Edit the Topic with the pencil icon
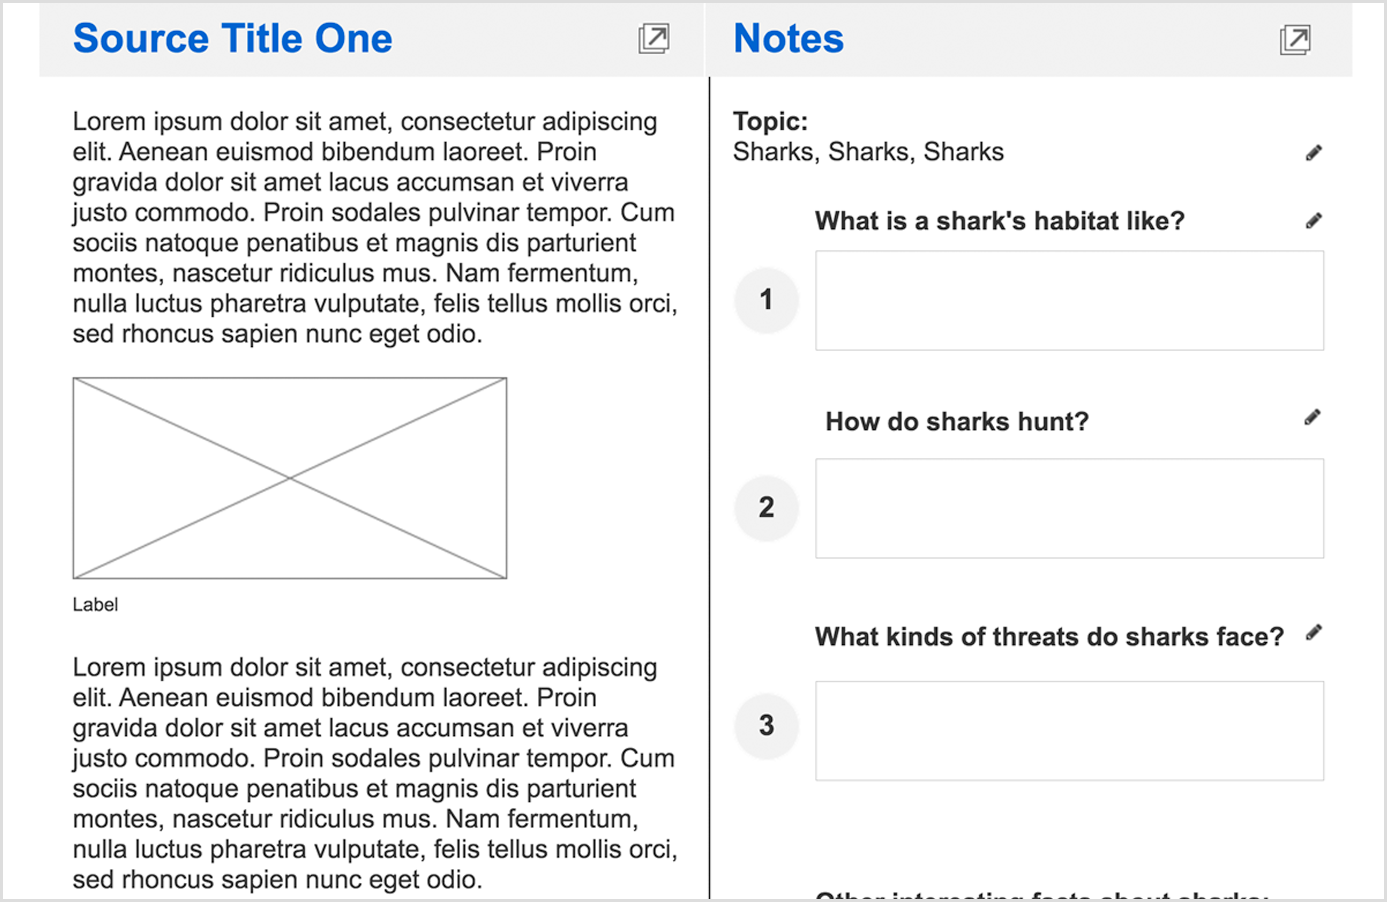 point(1314,153)
